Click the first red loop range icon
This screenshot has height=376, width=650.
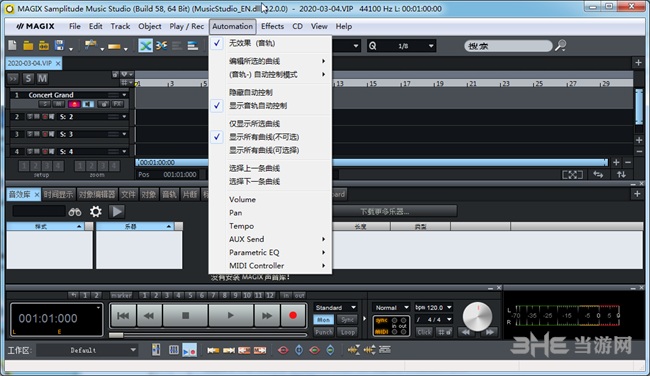point(283,350)
